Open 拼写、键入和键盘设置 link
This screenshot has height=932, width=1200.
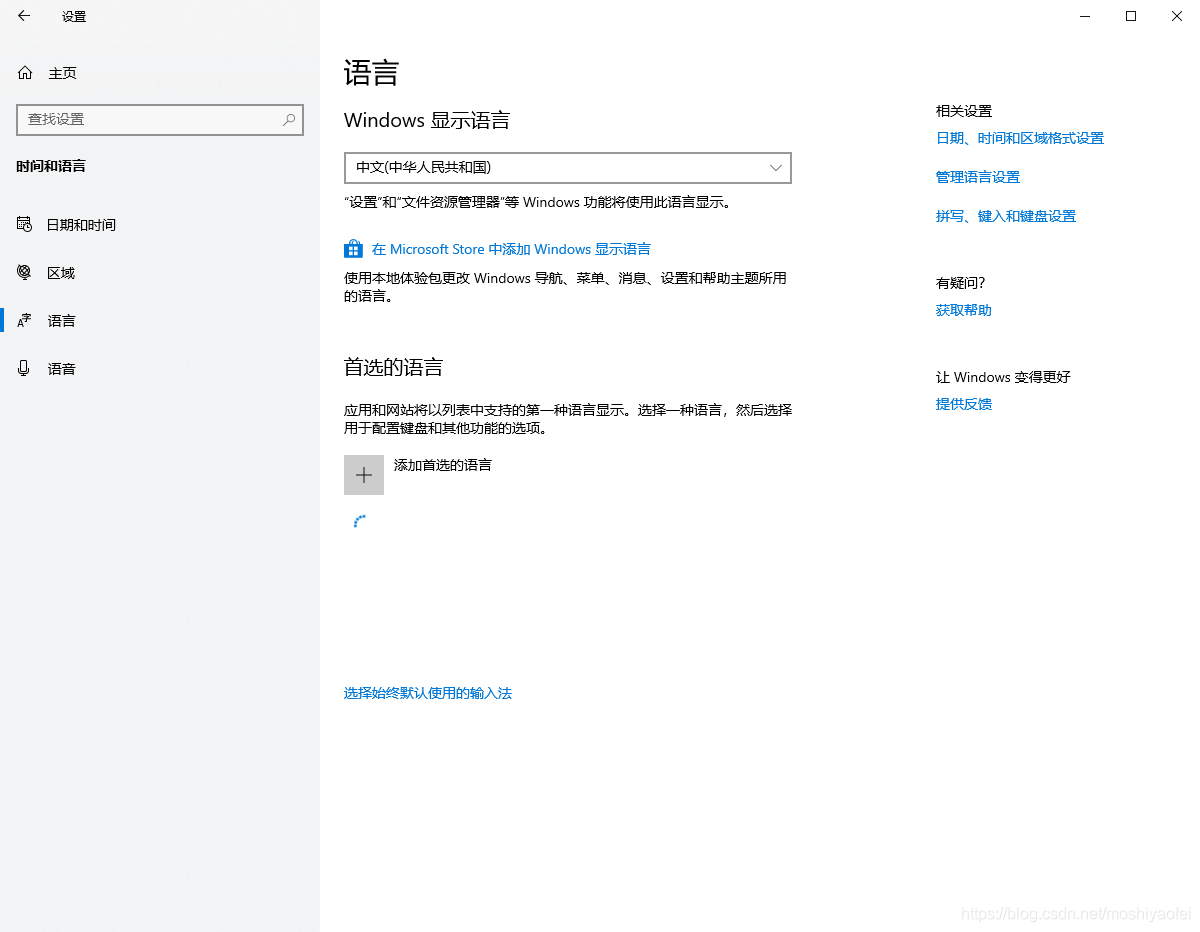pyautogui.click(x=1006, y=216)
